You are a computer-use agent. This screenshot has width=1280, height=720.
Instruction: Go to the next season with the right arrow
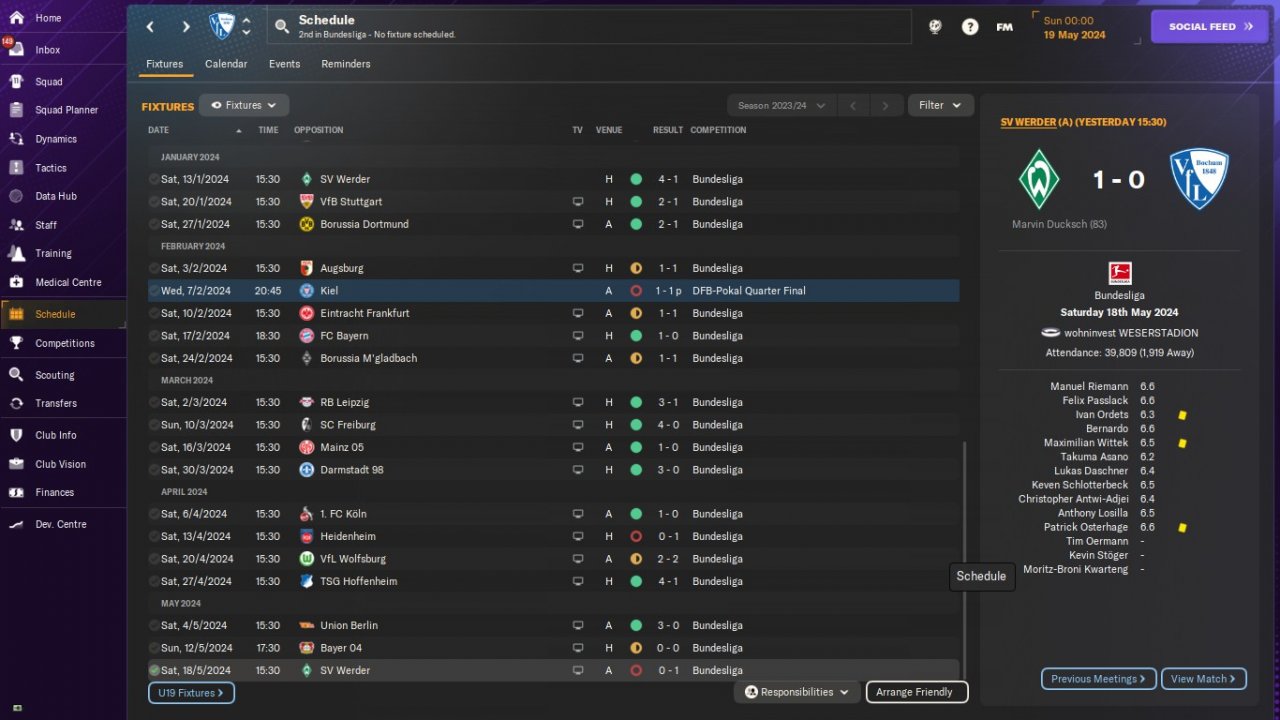click(885, 105)
